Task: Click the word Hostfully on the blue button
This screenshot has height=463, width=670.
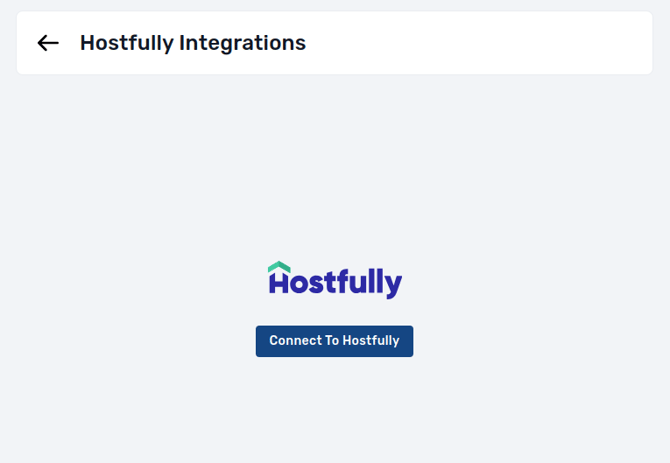Action: (x=371, y=340)
